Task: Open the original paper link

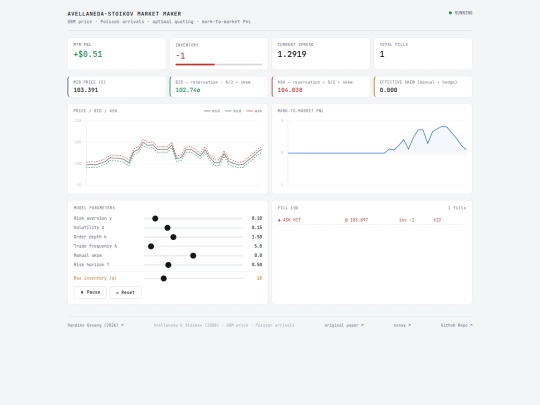Action: click(344, 325)
